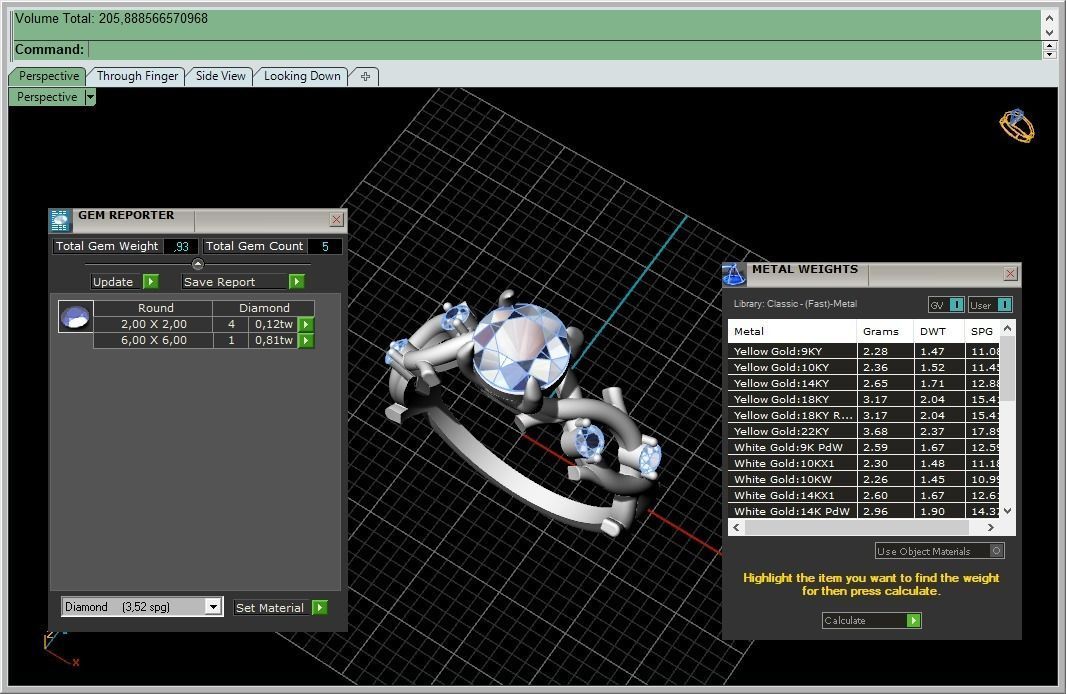Image resolution: width=1066 pixels, height=694 pixels.
Task: Select the Yellow Gold:9KY row
Action: click(x=863, y=351)
